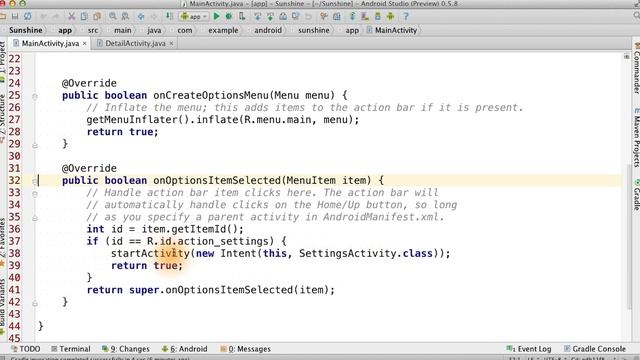Click android in the breadcrumb bar
The height and width of the screenshot is (360, 640).
[268, 30]
